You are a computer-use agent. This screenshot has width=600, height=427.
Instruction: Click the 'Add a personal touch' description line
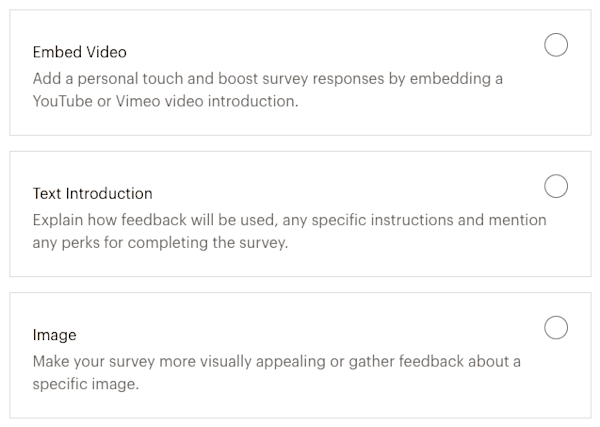click(267, 77)
